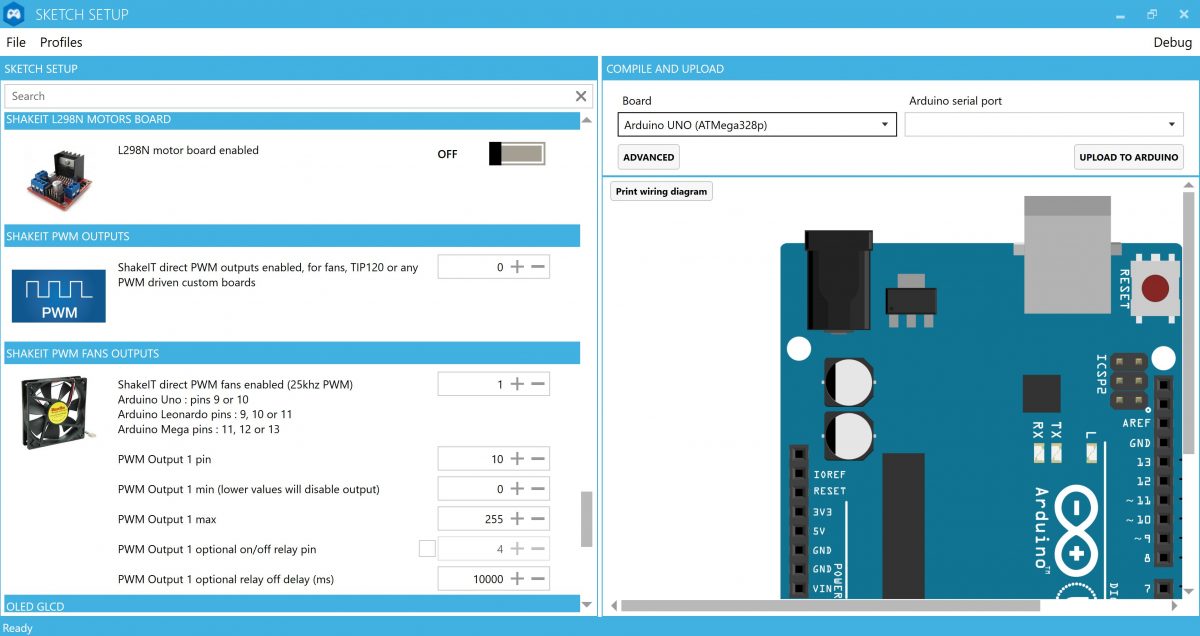Image resolution: width=1200 pixels, height=636 pixels.
Task: Clear the search box with X icon
Action: coord(581,96)
